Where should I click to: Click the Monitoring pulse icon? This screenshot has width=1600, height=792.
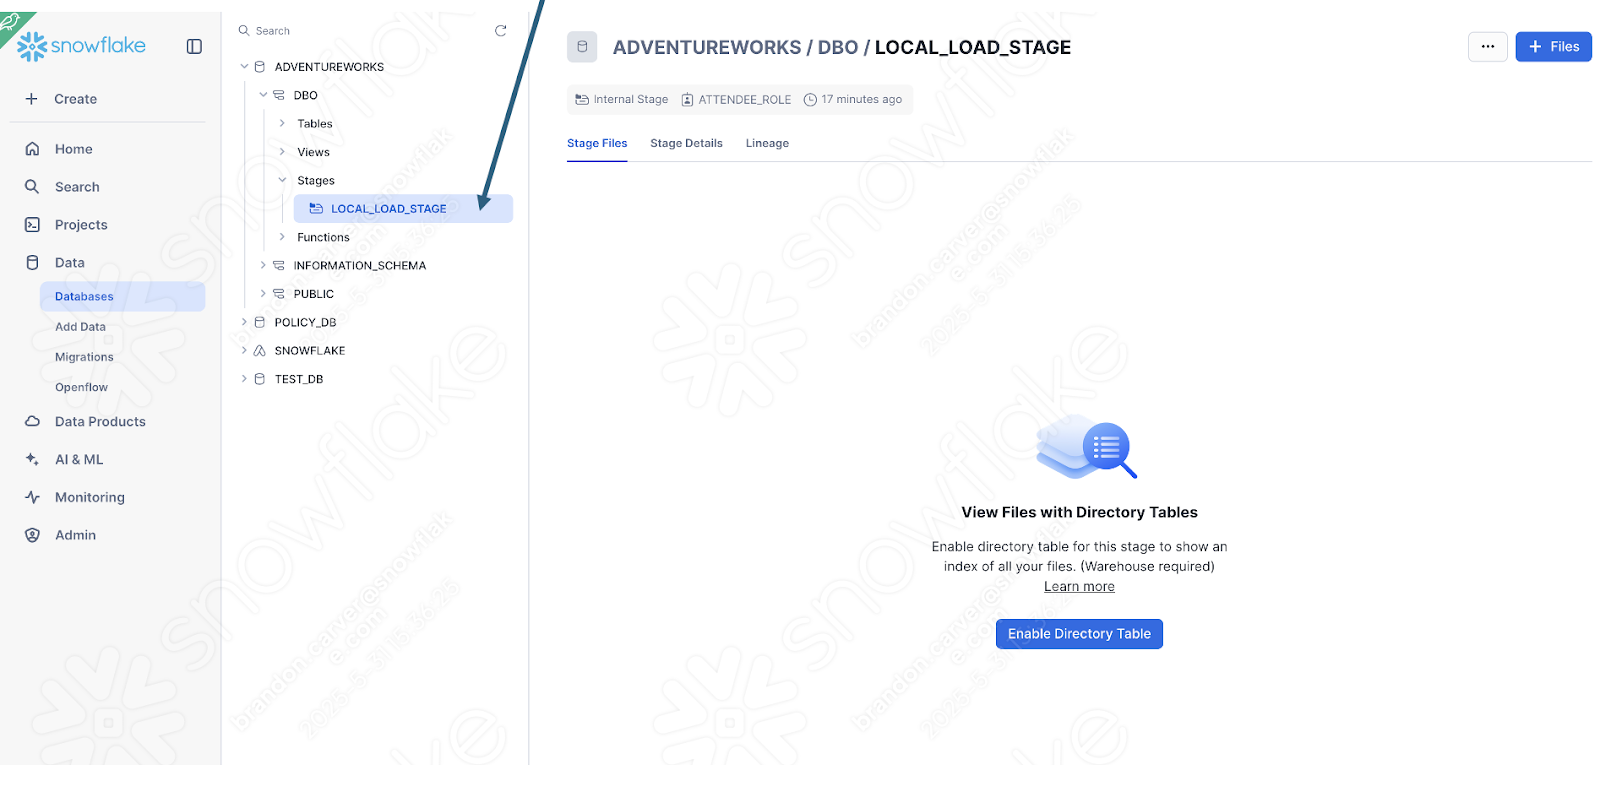32,497
